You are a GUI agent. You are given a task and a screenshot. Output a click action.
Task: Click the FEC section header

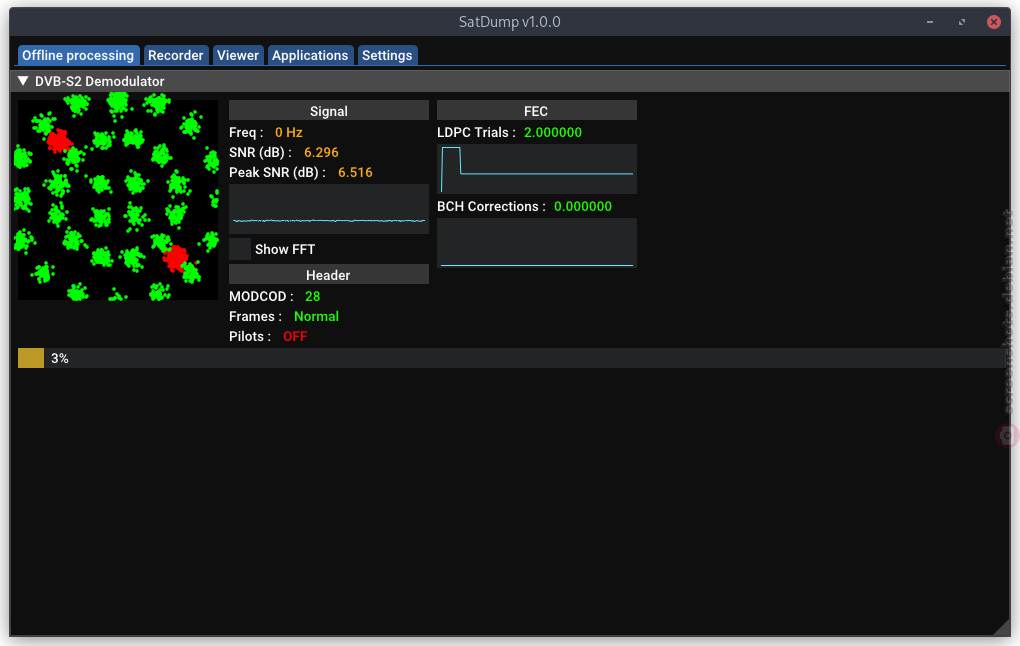point(537,111)
